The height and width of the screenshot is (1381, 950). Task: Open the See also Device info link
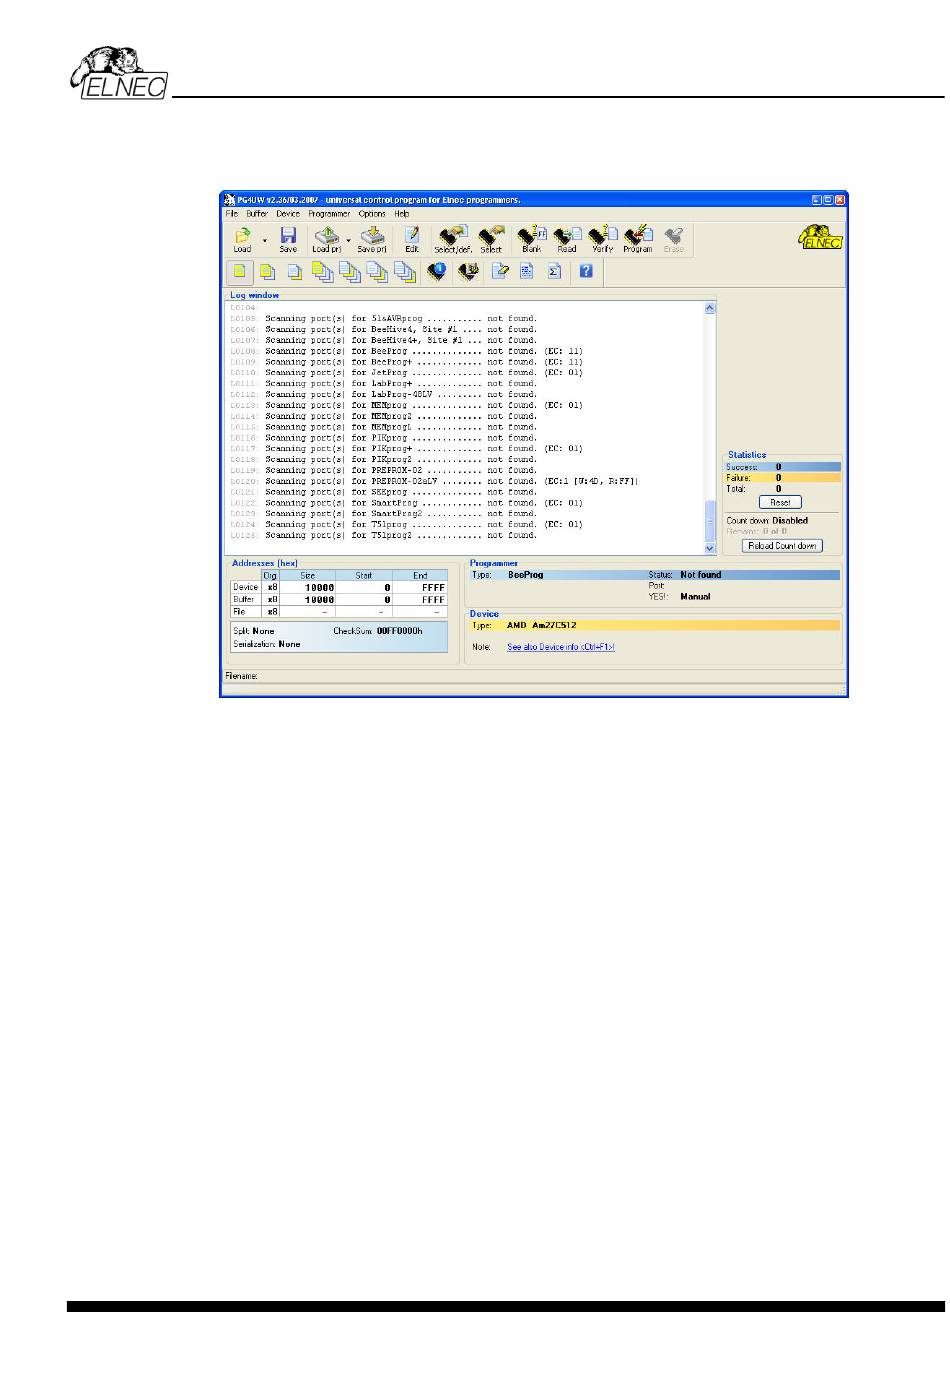coord(561,647)
